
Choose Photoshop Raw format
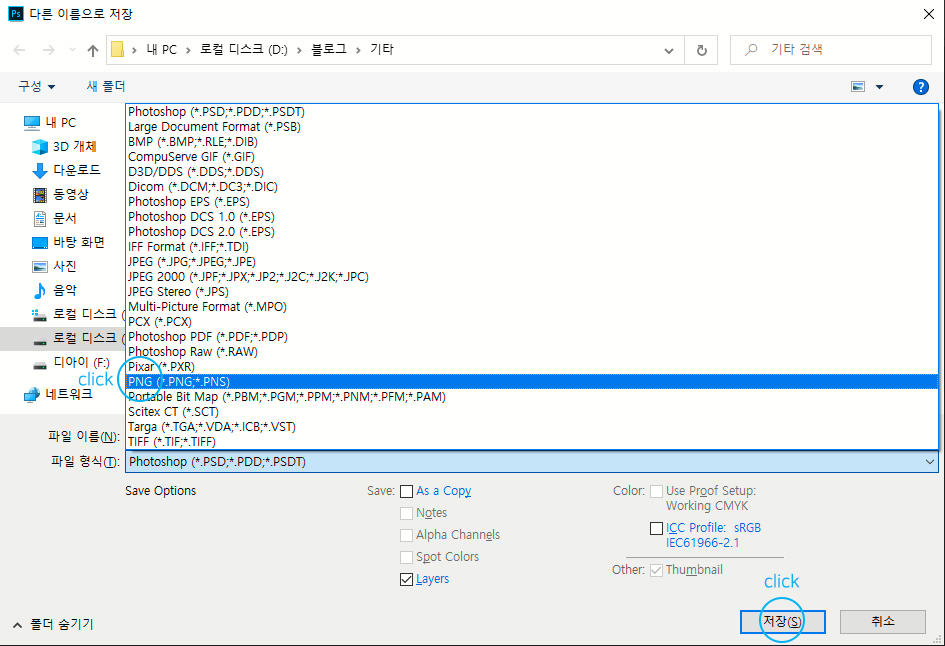tap(532, 351)
